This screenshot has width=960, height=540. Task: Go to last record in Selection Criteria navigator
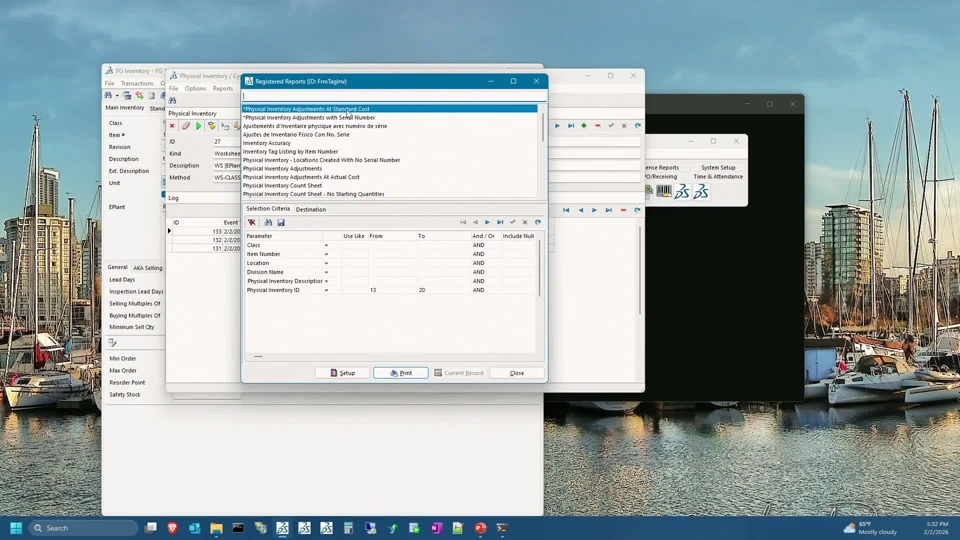[500, 222]
